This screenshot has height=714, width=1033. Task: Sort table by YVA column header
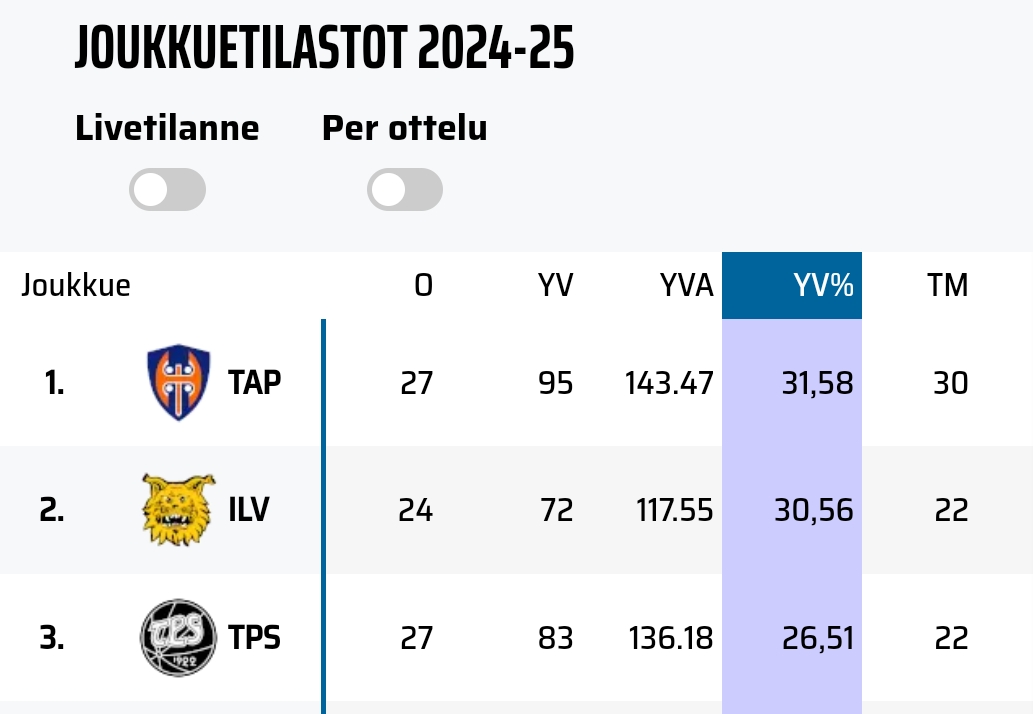(x=686, y=286)
